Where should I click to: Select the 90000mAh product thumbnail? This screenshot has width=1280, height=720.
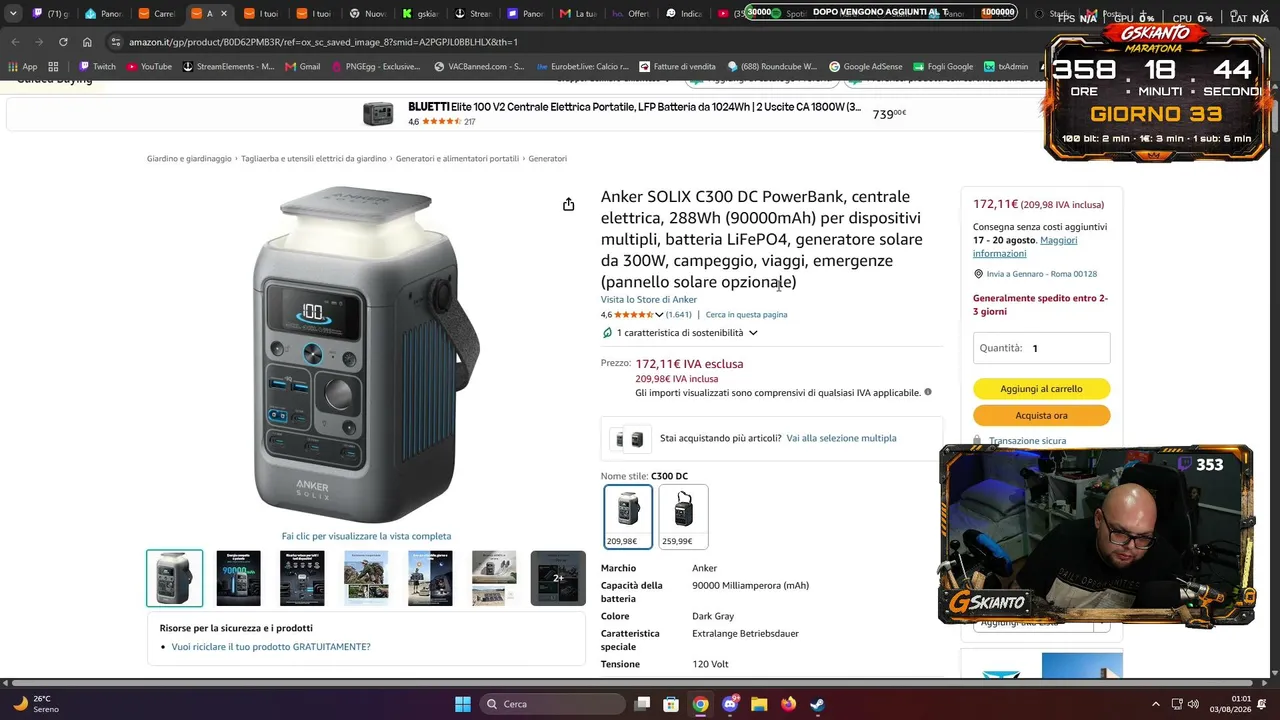click(x=238, y=578)
